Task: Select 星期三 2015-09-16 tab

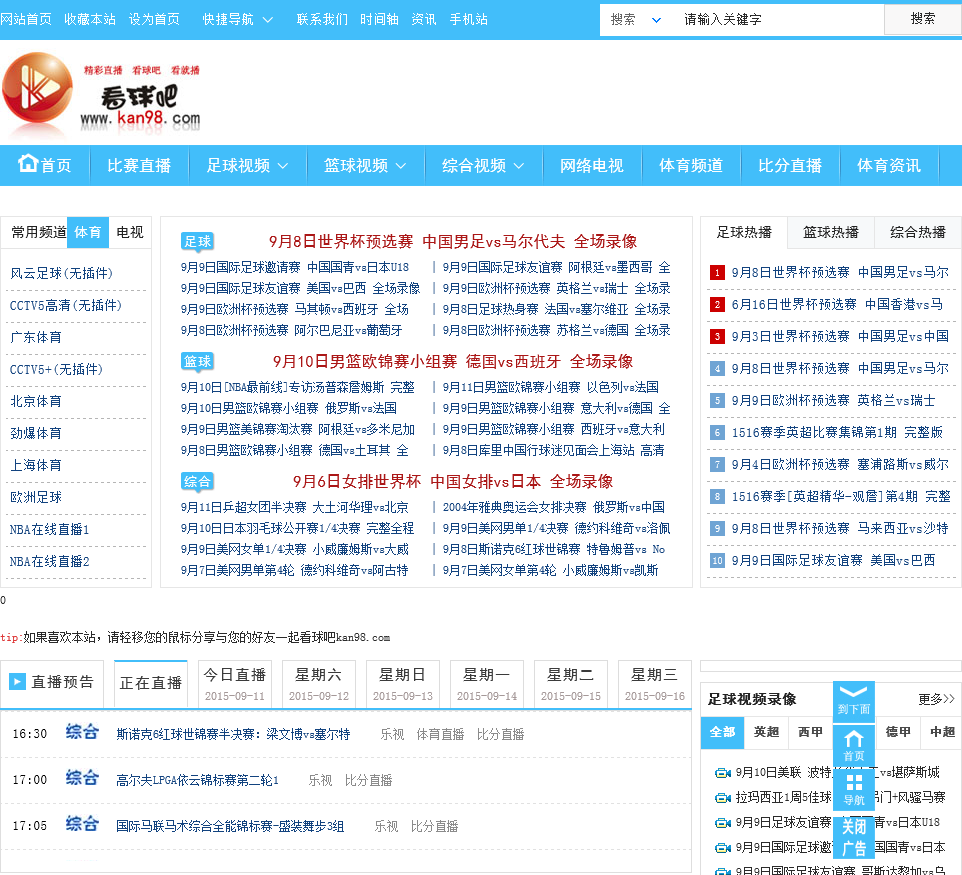Action: (x=655, y=684)
